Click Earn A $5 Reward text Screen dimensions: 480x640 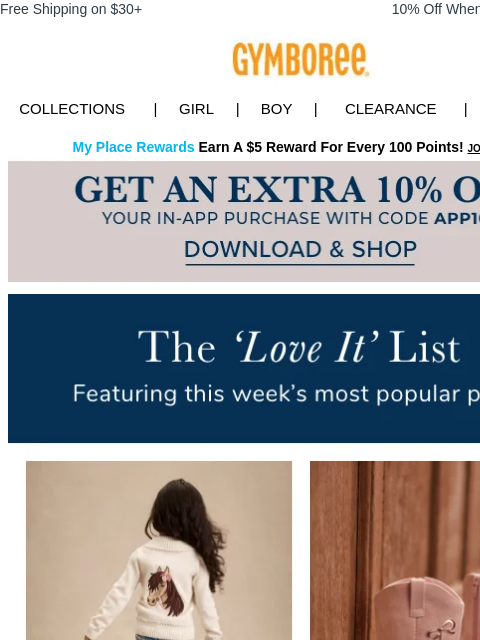pyautogui.click(x=331, y=147)
